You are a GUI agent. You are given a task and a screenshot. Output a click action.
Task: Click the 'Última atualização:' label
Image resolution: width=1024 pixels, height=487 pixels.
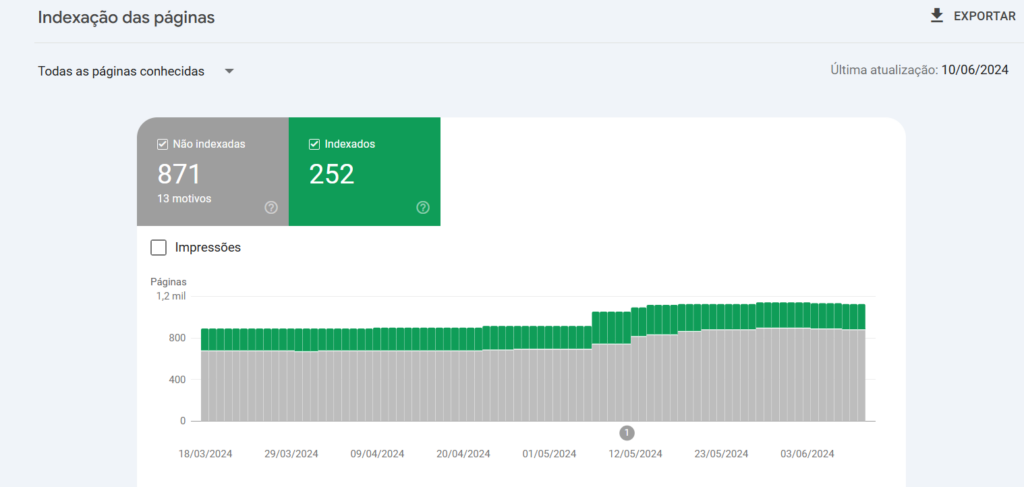pos(884,70)
